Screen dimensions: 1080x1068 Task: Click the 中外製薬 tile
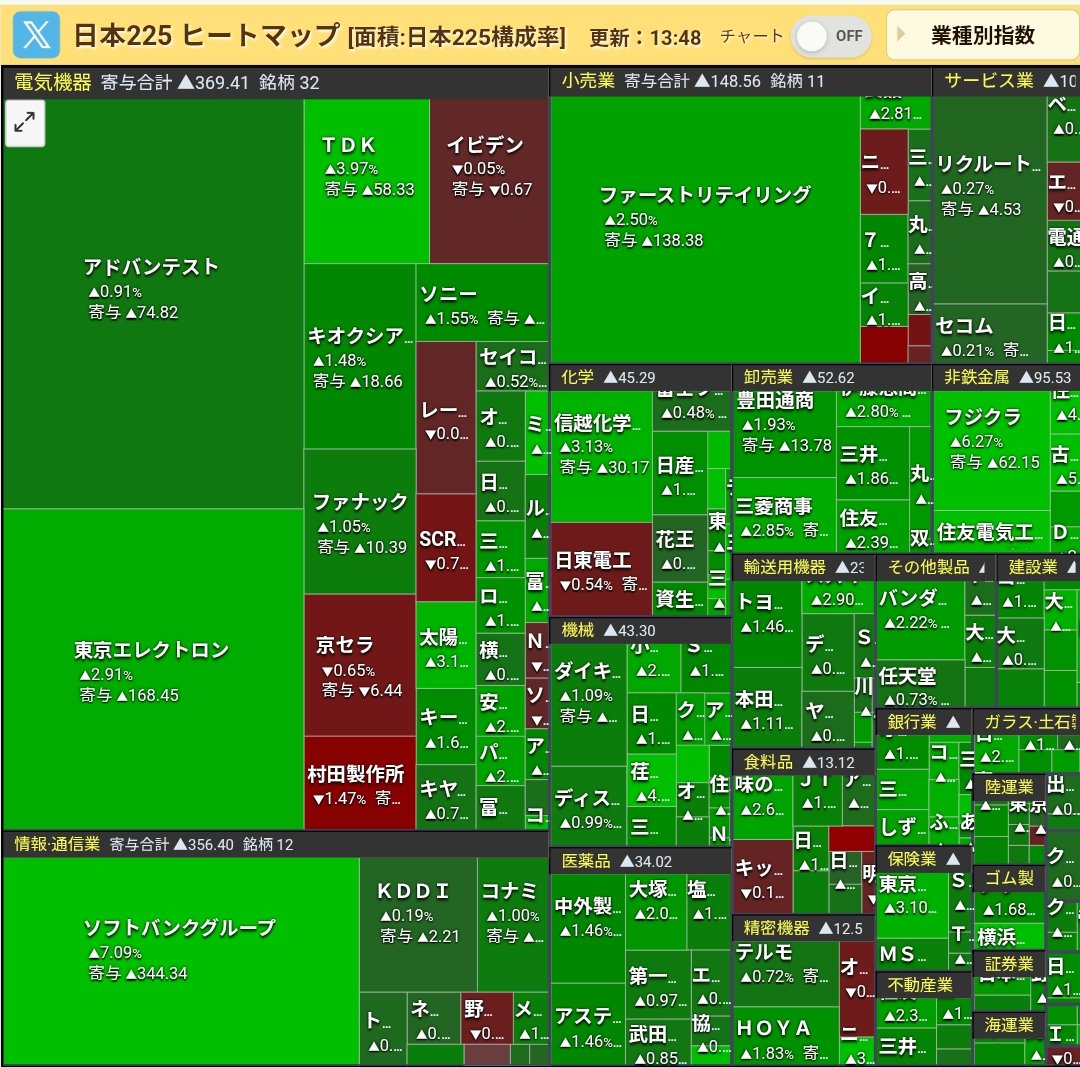tap(588, 927)
